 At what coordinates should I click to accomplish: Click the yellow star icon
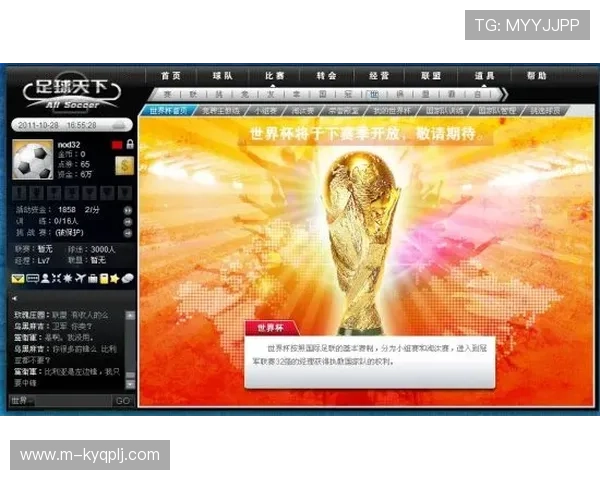(114, 278)
